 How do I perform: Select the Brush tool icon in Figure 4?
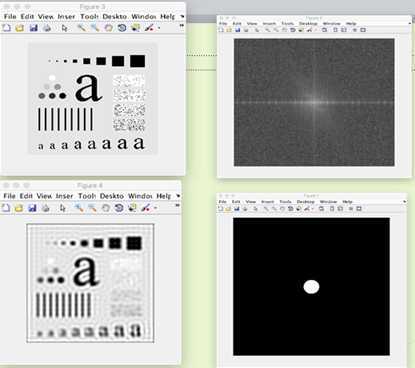(145, 208)
